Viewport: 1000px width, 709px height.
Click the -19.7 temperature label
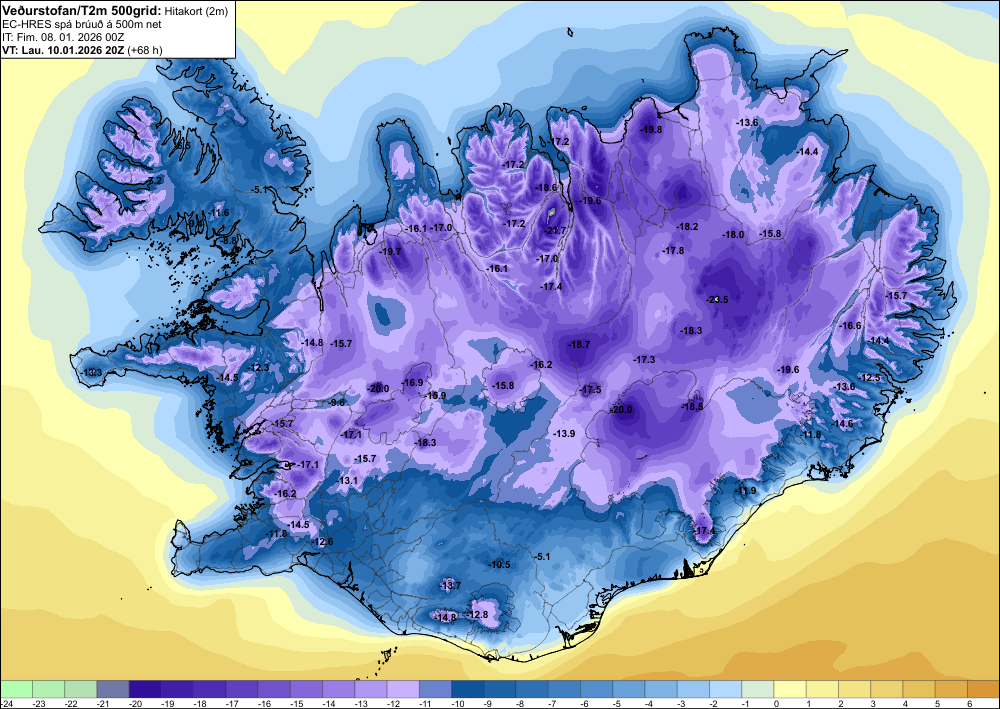390,252
